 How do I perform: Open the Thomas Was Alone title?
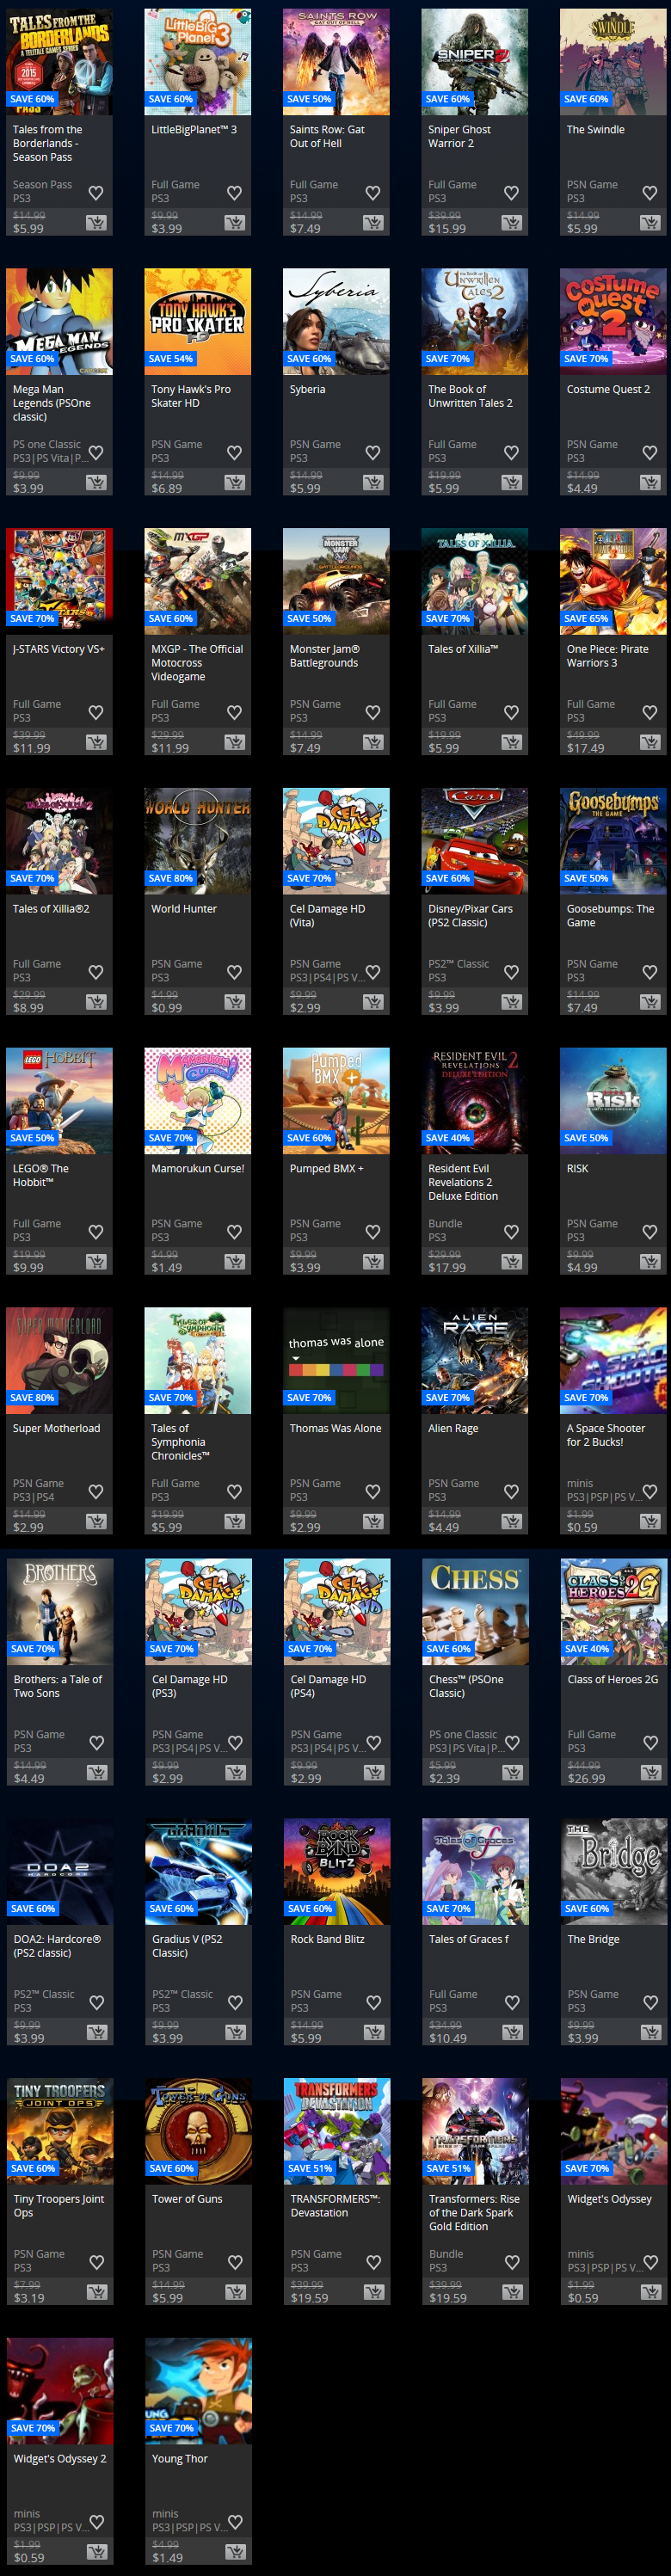(x=335, y=1428)
